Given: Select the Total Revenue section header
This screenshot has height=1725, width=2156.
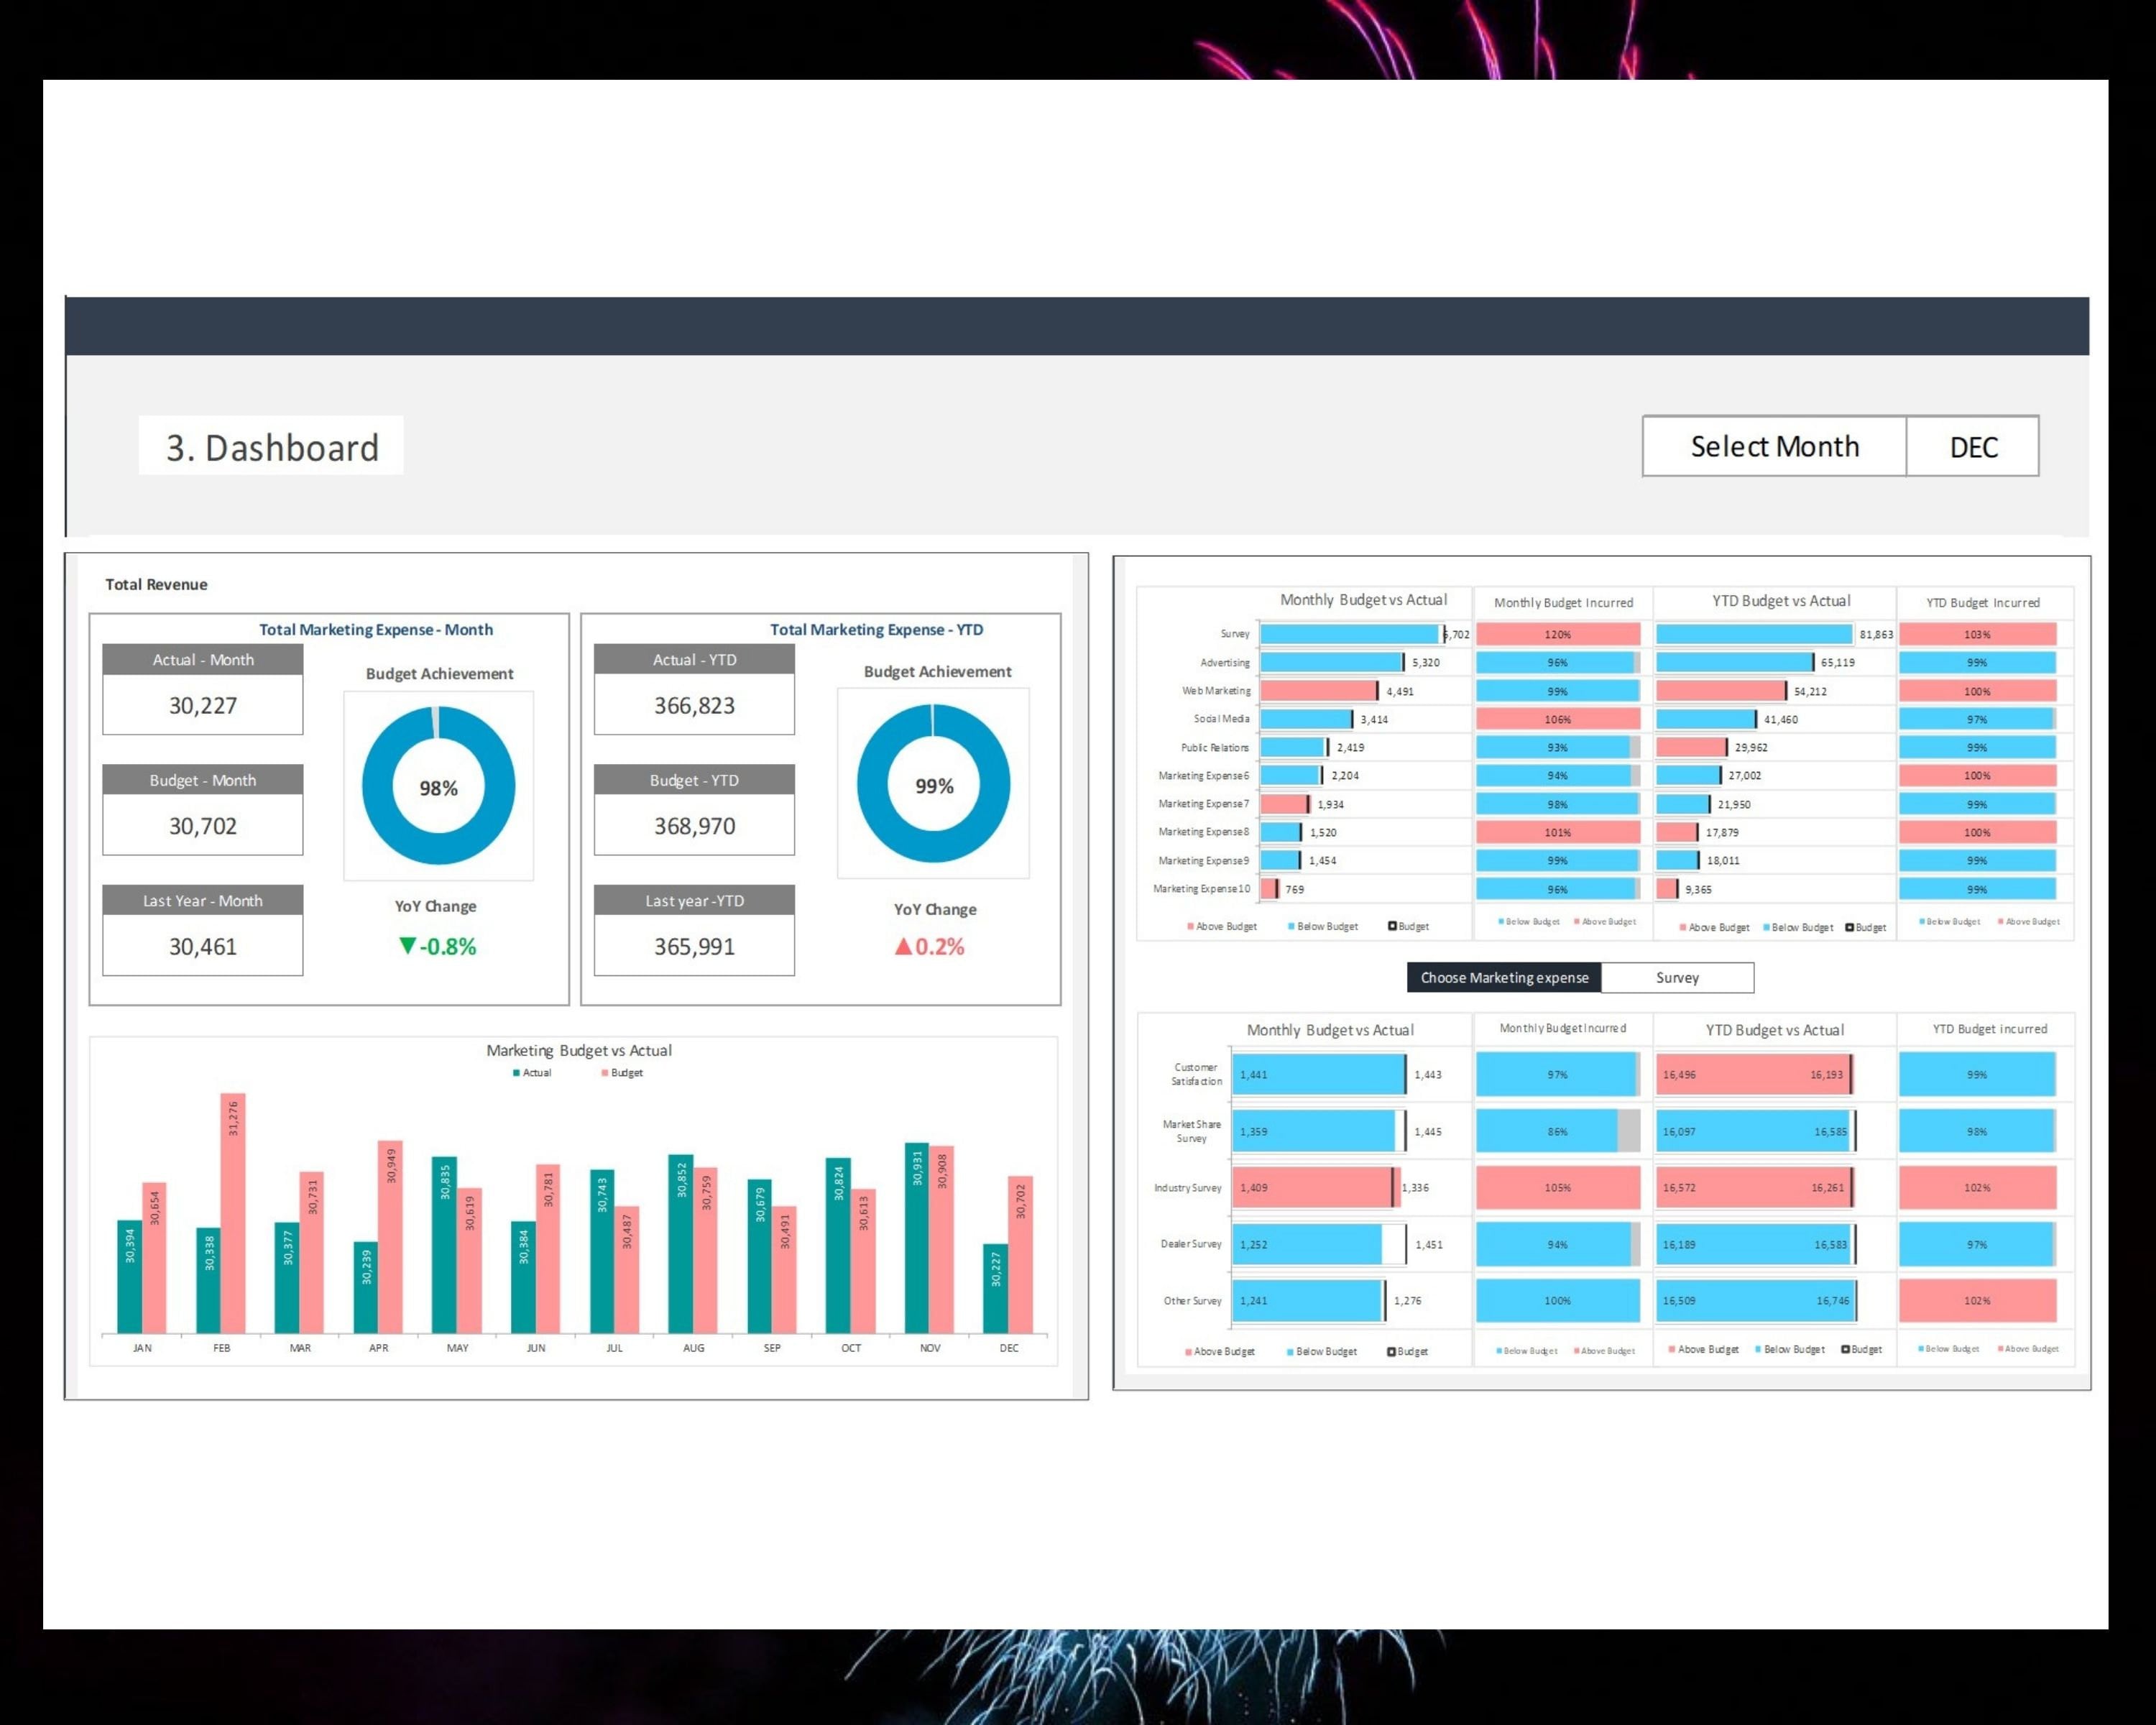Looking at the screenshot, I should click(x=156, y=584).
